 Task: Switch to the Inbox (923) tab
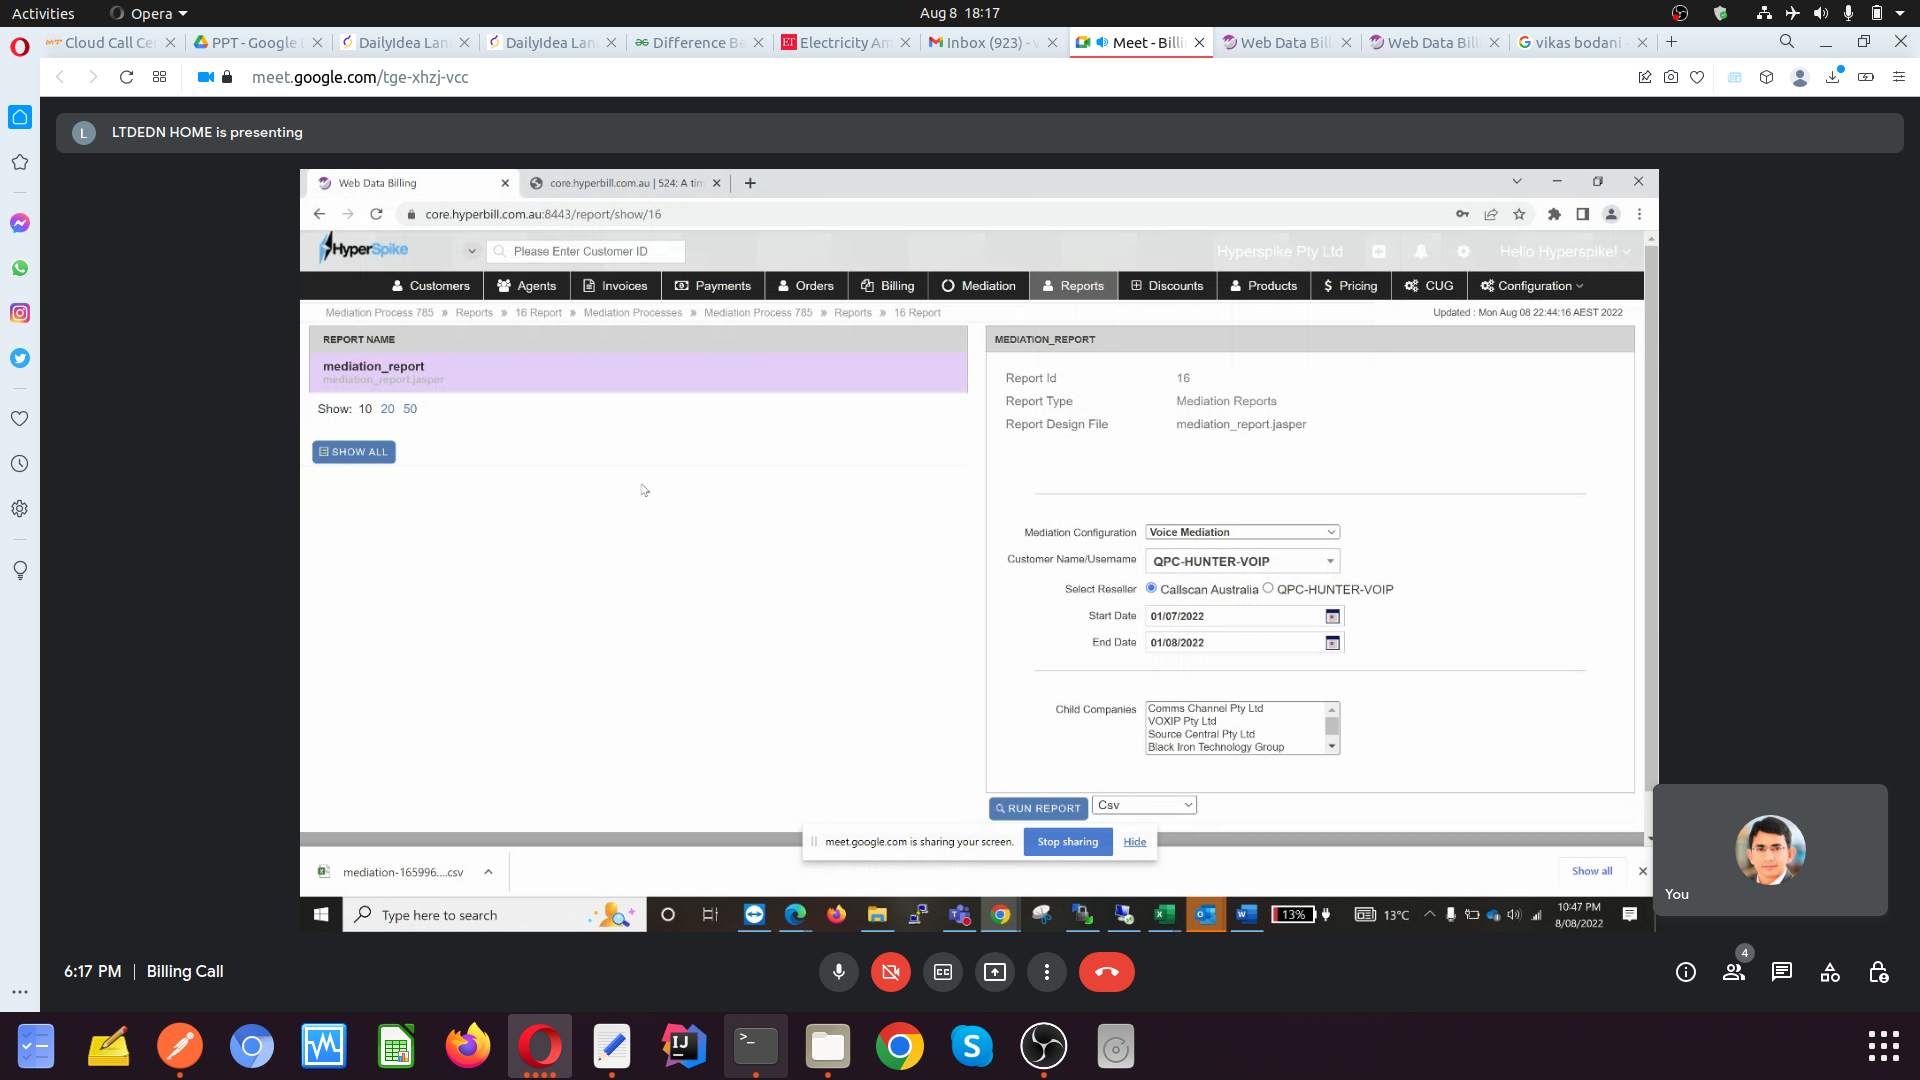pyautogui.click(x=984, y=42)
